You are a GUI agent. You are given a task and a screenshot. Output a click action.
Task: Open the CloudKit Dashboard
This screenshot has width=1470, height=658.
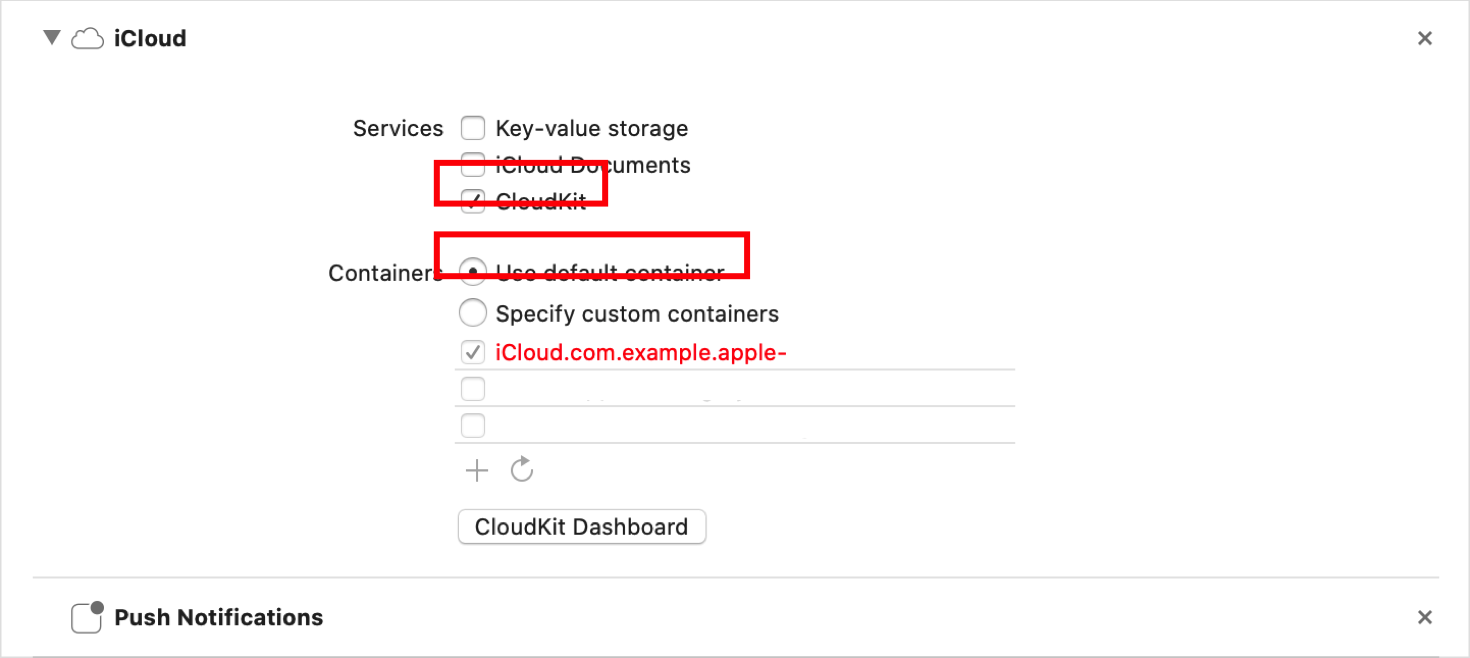[x=581, y=527]
